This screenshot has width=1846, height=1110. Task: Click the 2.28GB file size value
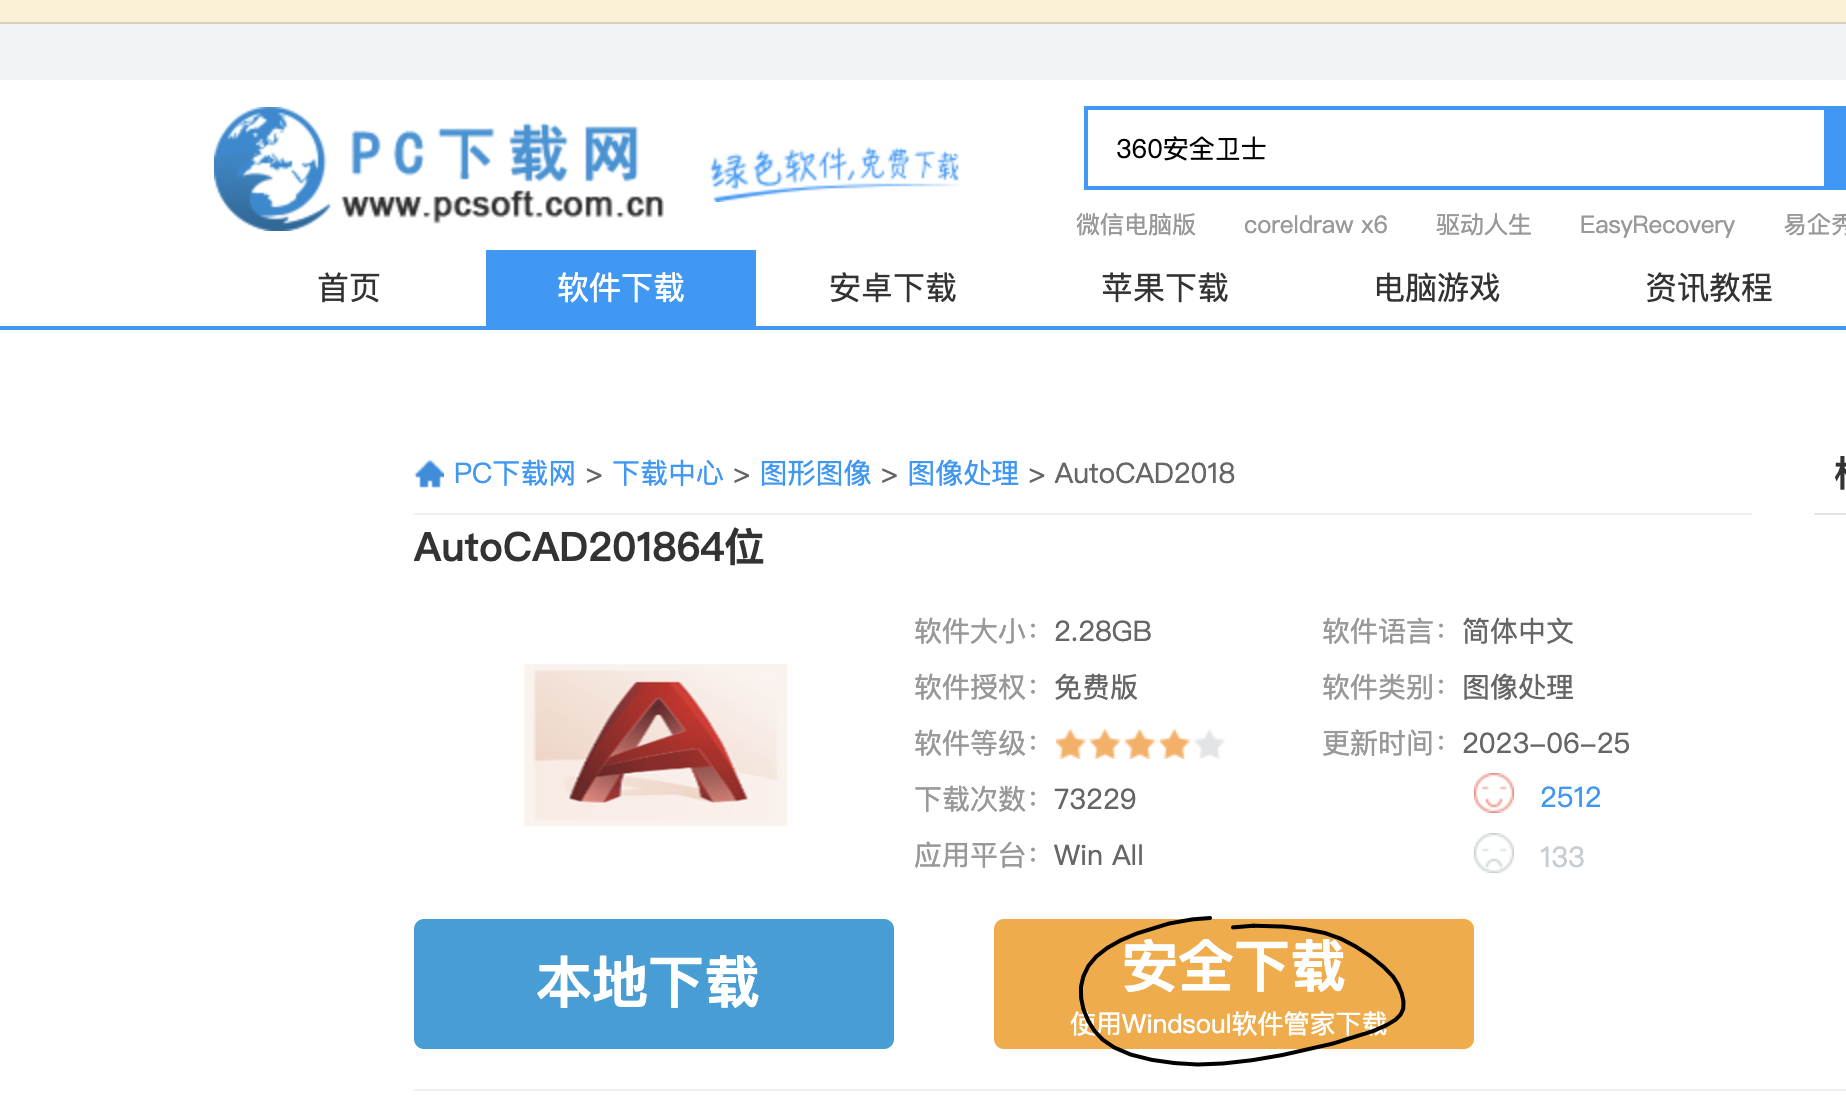click(1103, 631)
